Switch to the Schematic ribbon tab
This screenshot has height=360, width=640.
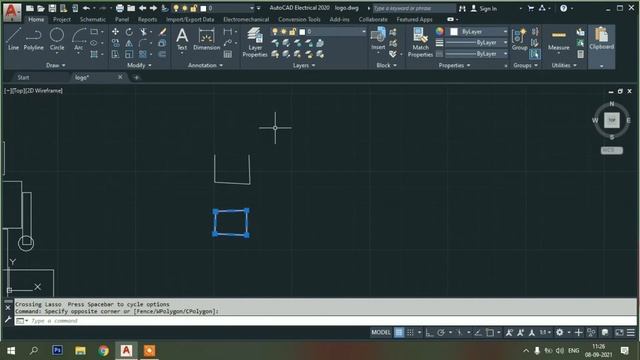click(x=93, y=19)
